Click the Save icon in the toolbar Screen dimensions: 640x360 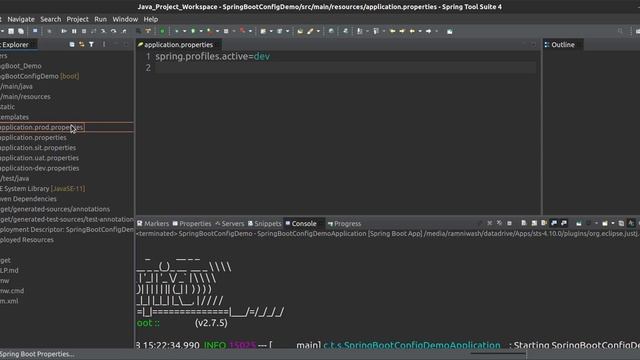[11, 31]
